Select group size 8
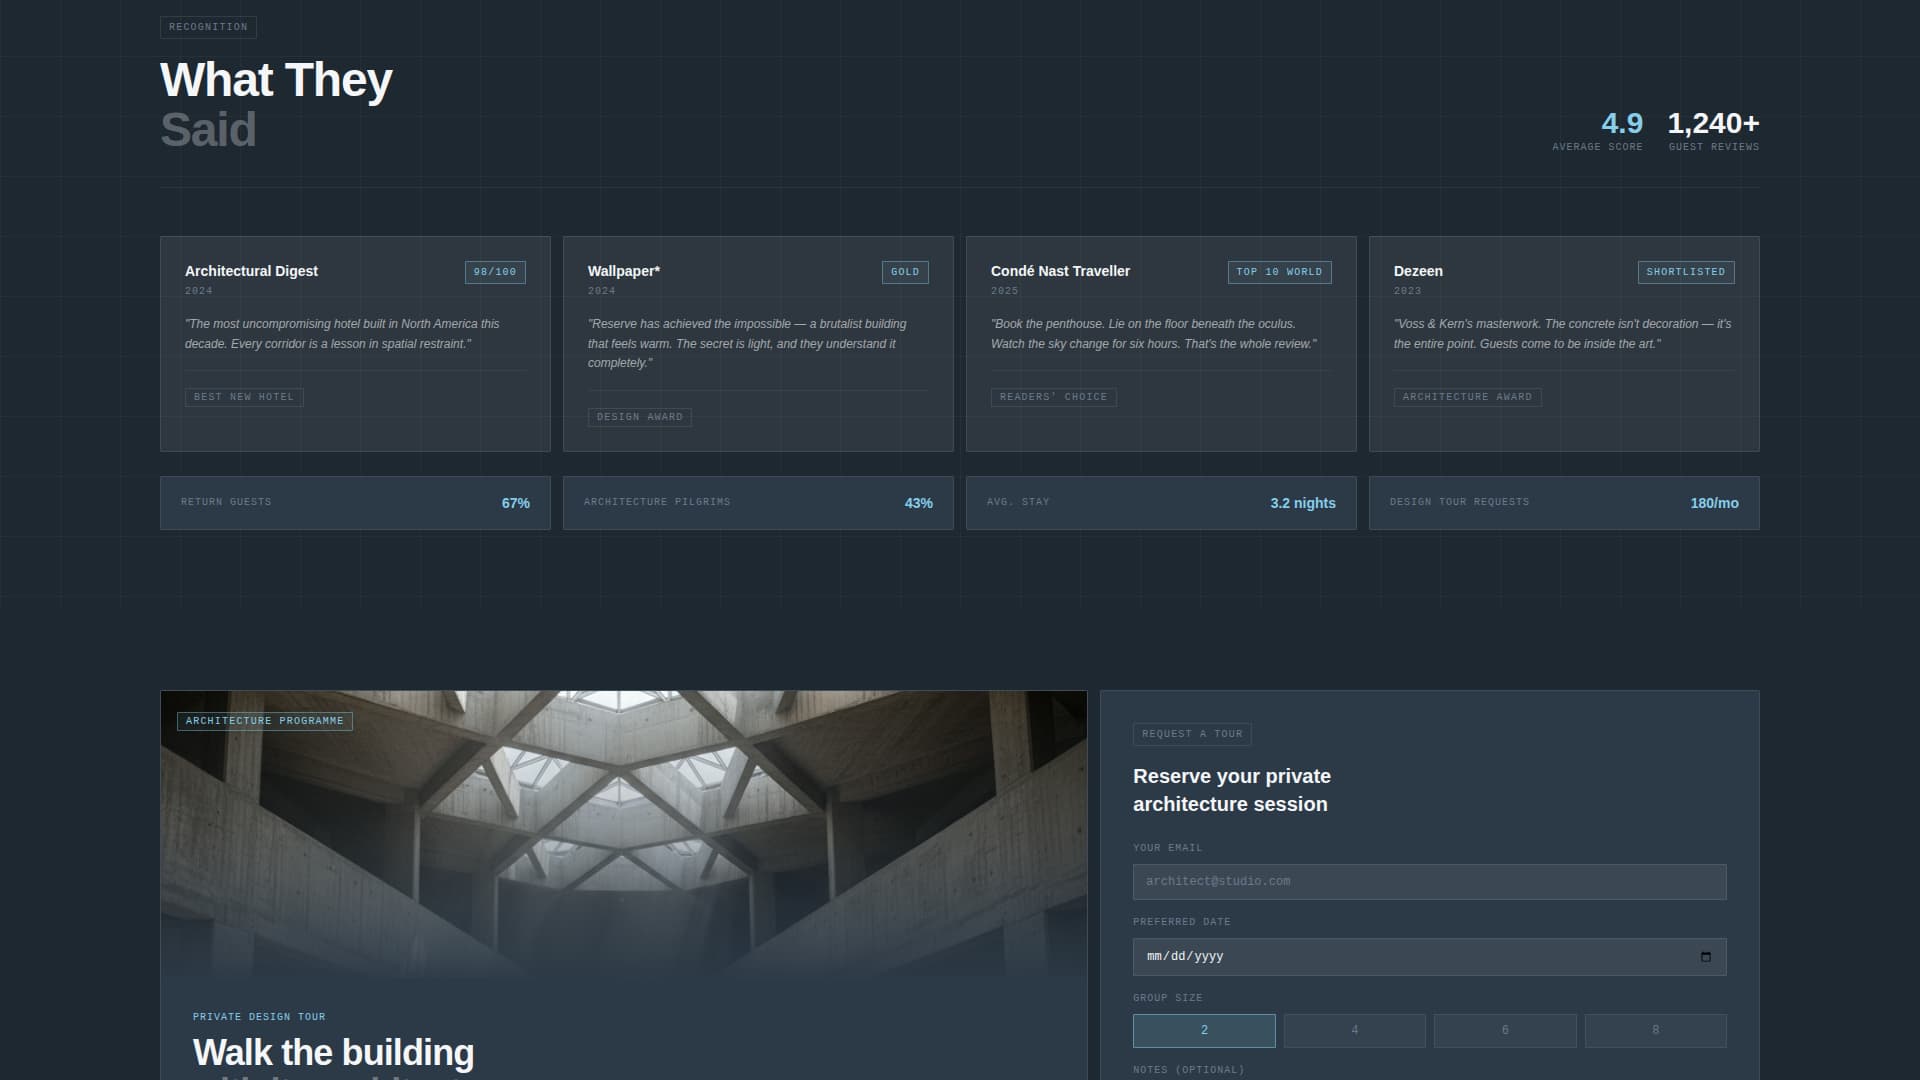This screenshot has height=1080, width=1920. coord(1655,1029)
